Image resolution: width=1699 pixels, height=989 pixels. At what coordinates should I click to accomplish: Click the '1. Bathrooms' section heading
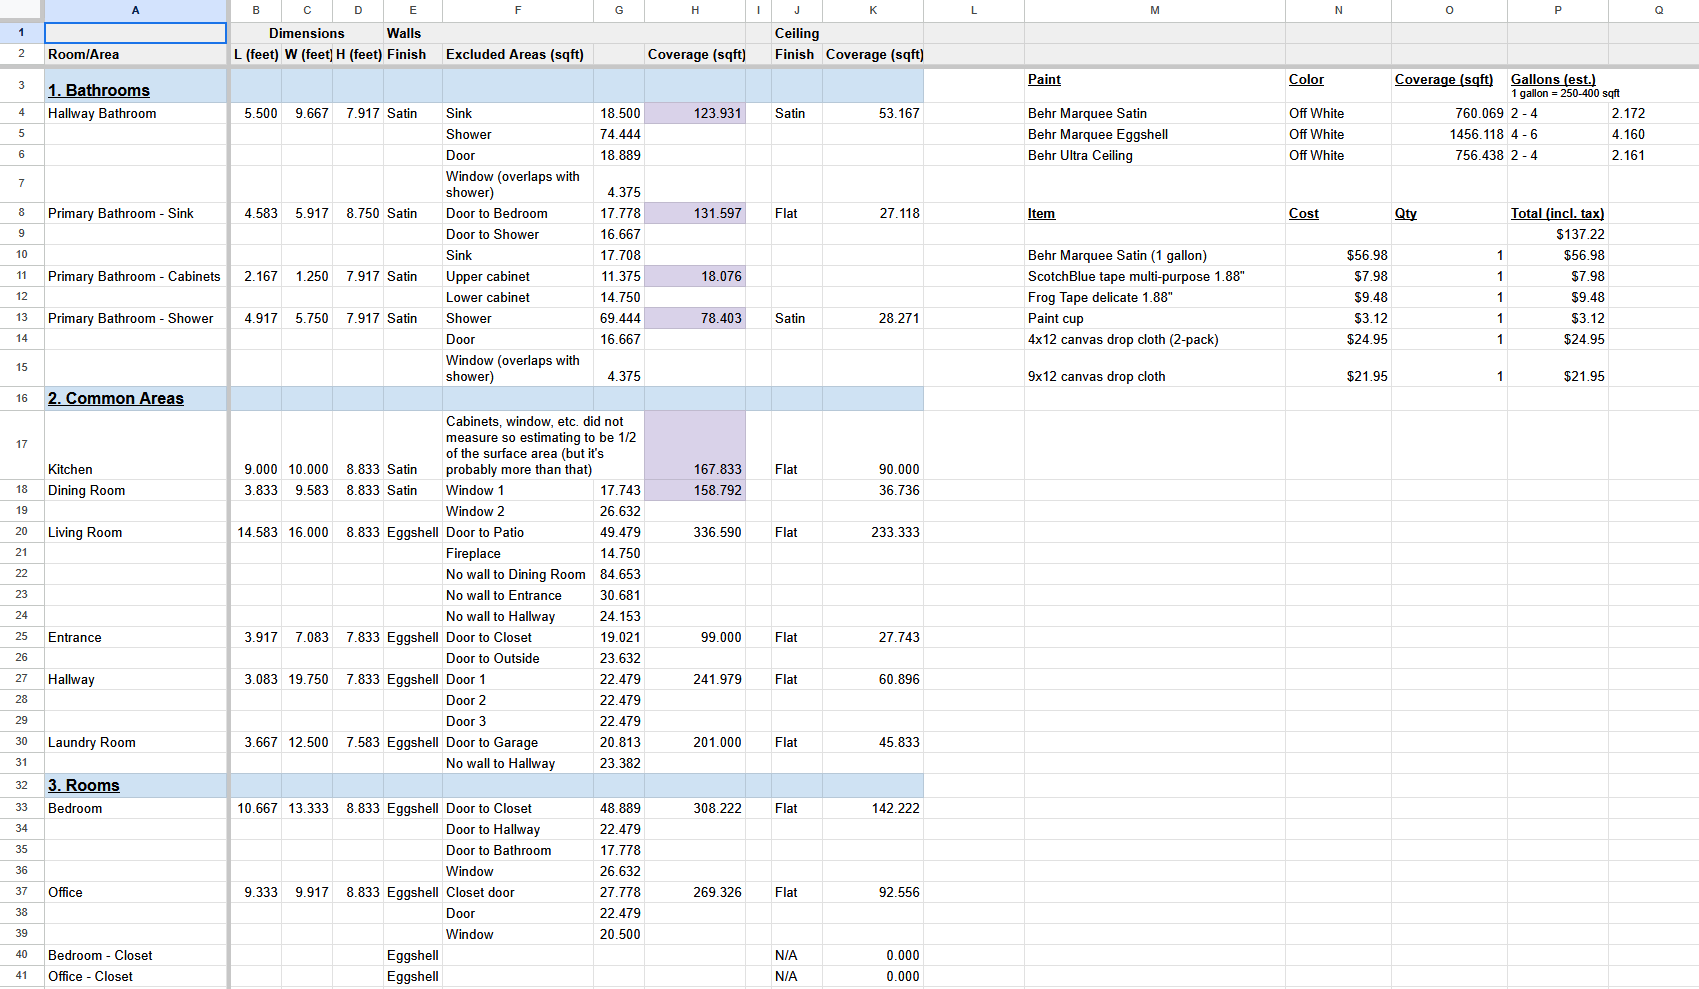pos(99,90)
